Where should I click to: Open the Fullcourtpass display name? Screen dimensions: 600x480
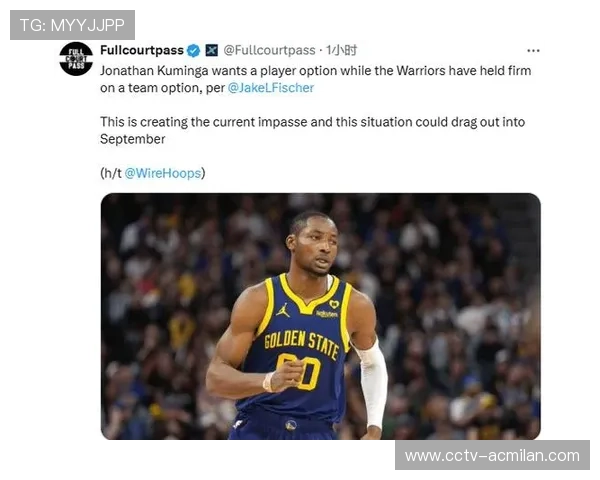(142, 50)
